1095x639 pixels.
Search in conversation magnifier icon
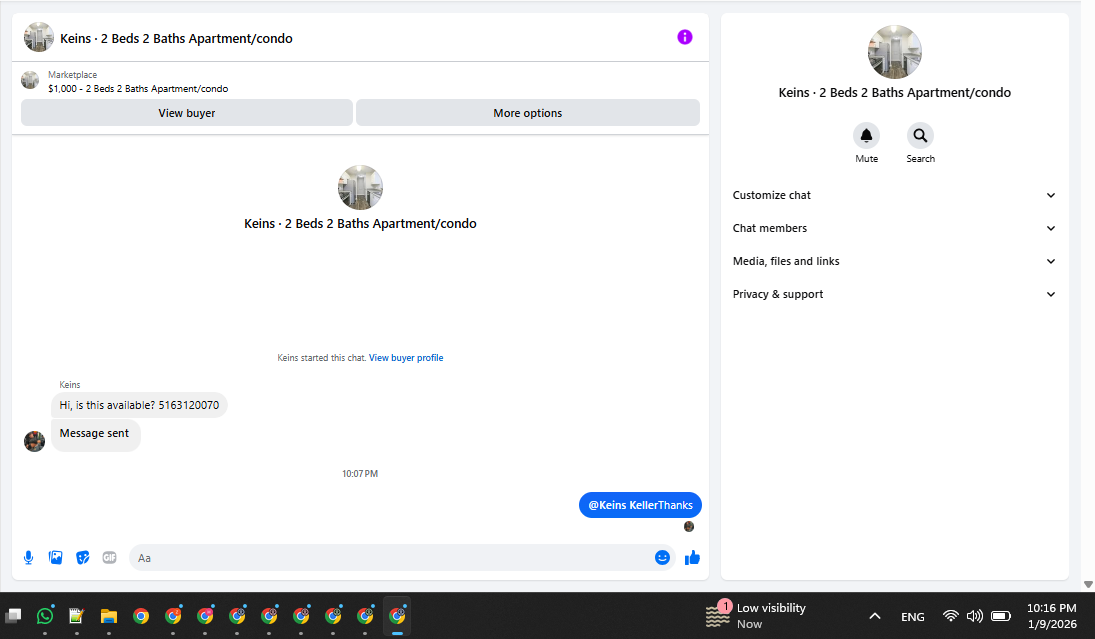920,135
